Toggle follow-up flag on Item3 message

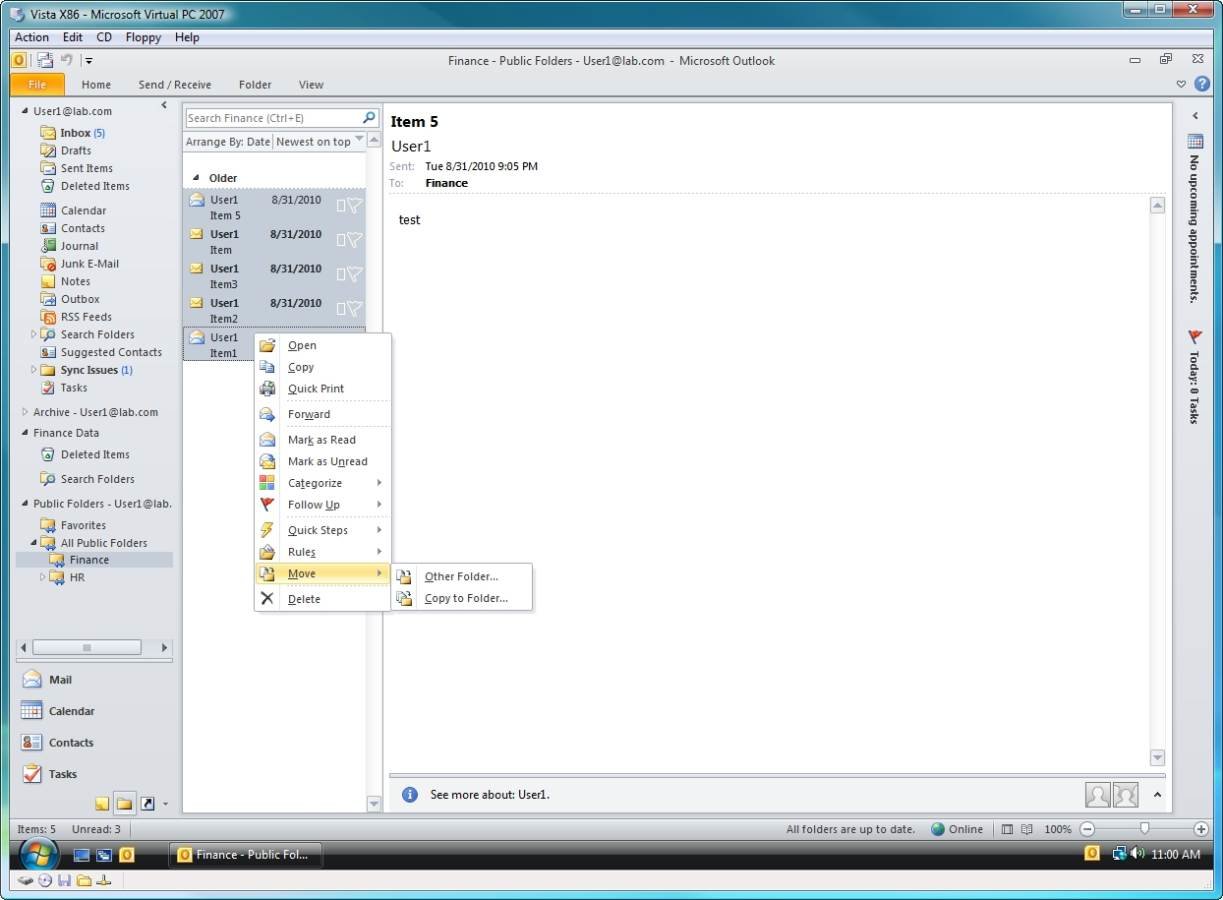coord(354,274)
